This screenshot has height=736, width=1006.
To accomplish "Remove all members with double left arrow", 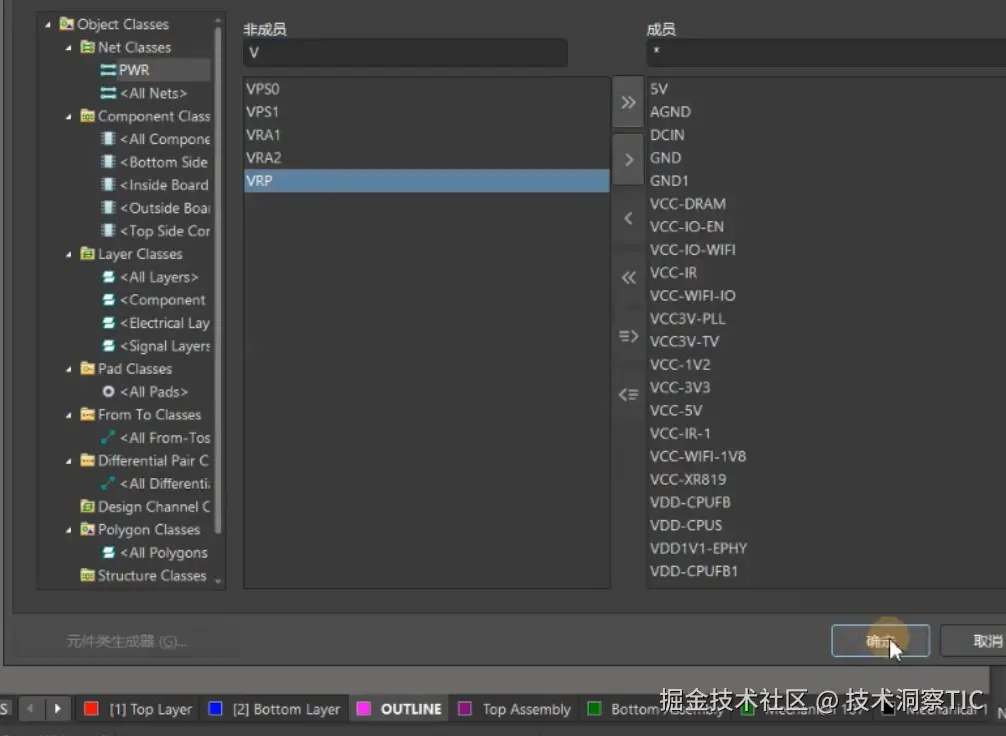I will tap(628, 277).
